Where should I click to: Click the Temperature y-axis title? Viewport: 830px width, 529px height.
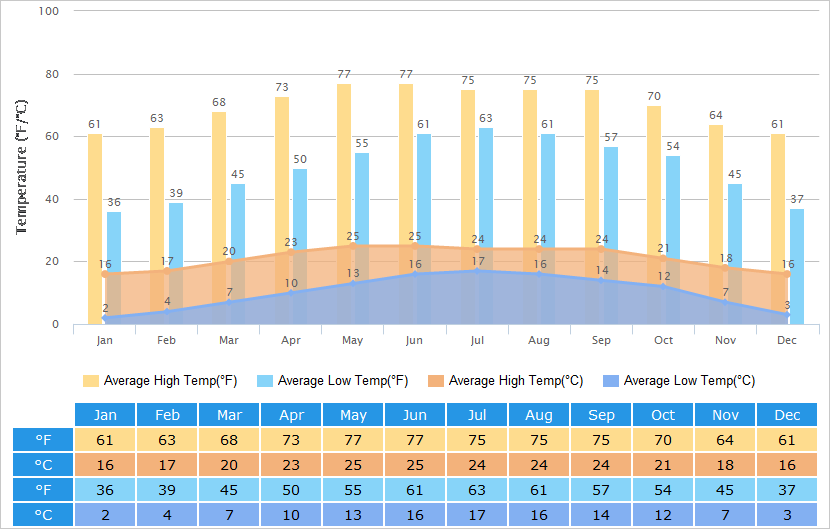pos(21,166)
